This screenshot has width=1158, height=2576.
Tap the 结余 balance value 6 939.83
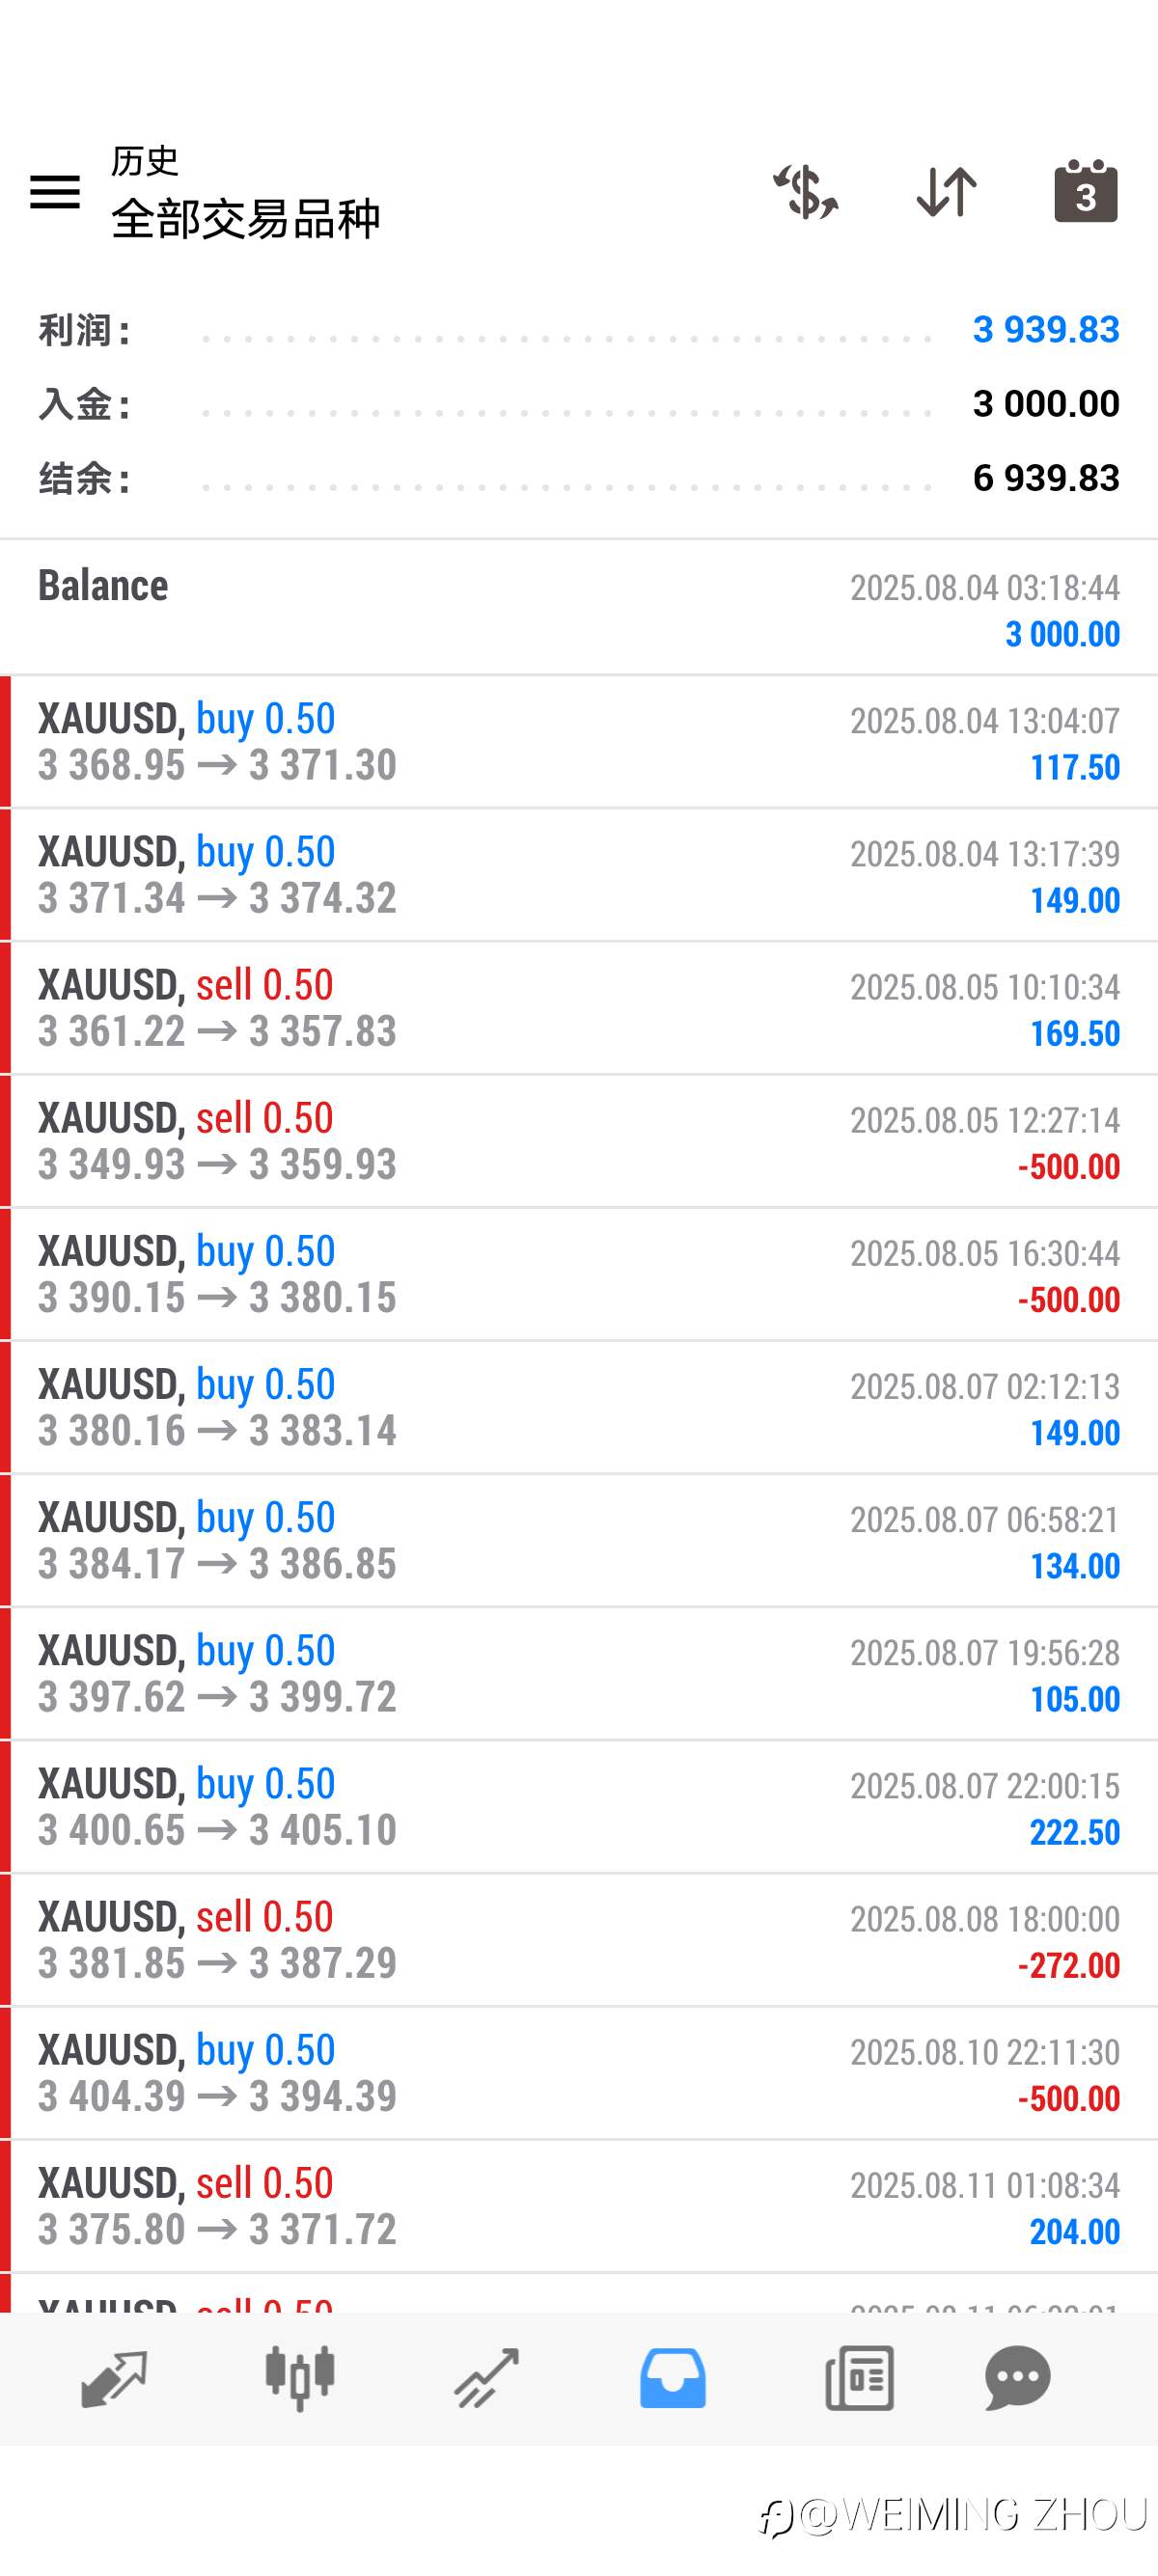(x=1045, y=478)
